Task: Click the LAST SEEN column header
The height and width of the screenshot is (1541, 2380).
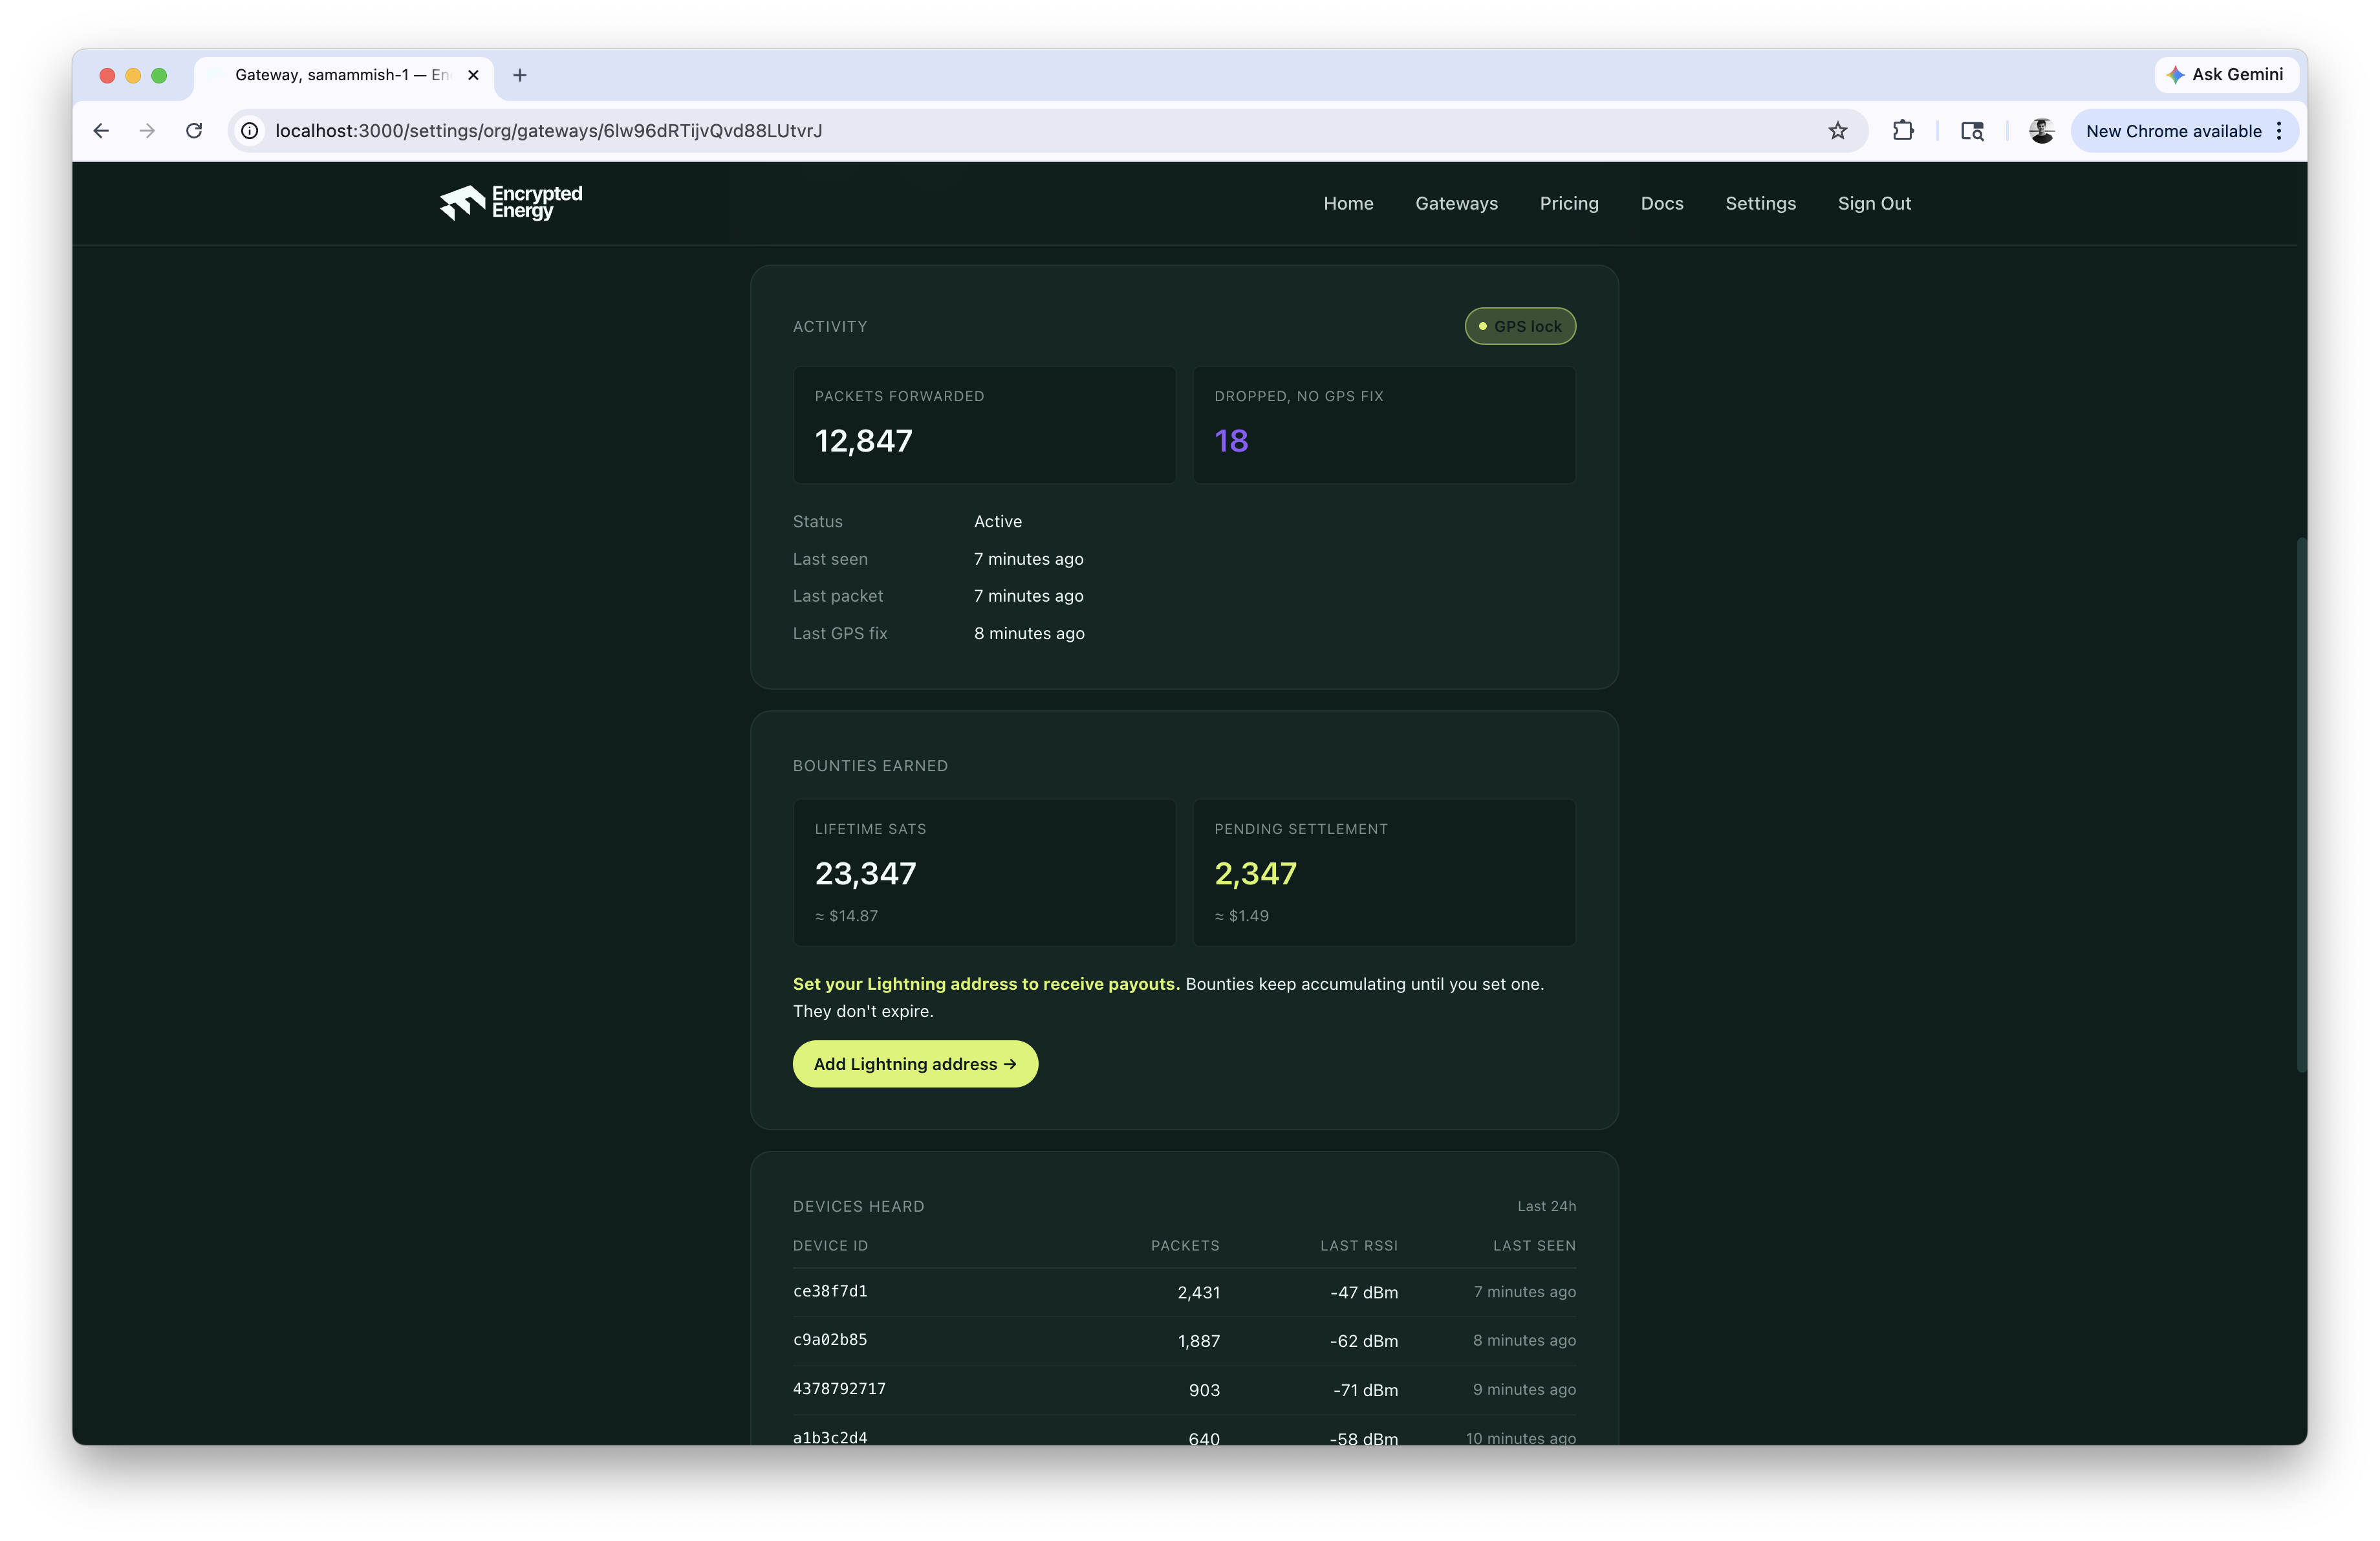Action: [1534, 1246]
